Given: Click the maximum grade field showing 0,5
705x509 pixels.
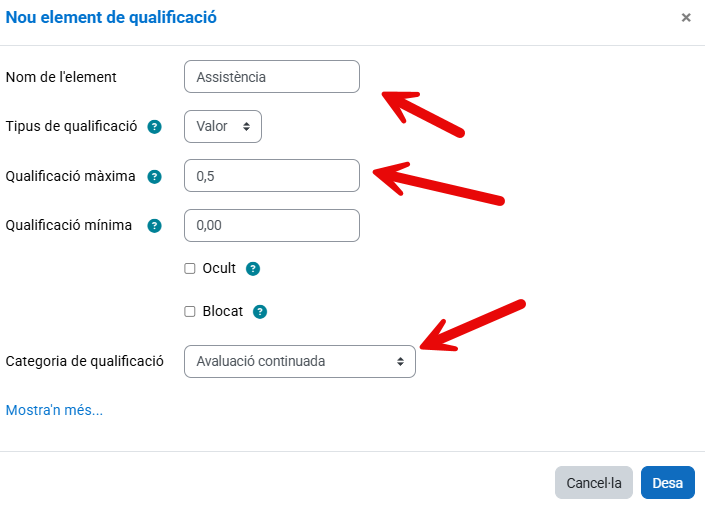Looking at the screenshot, I should [x=271, y=176].
